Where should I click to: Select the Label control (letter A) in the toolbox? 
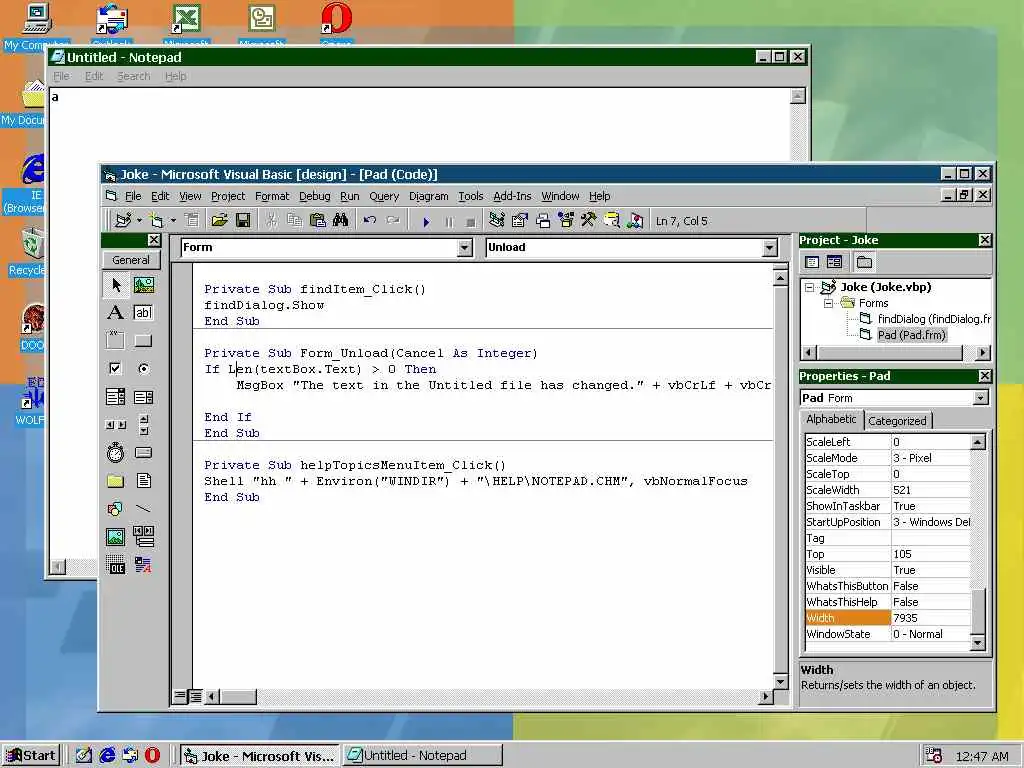point(116,313)
